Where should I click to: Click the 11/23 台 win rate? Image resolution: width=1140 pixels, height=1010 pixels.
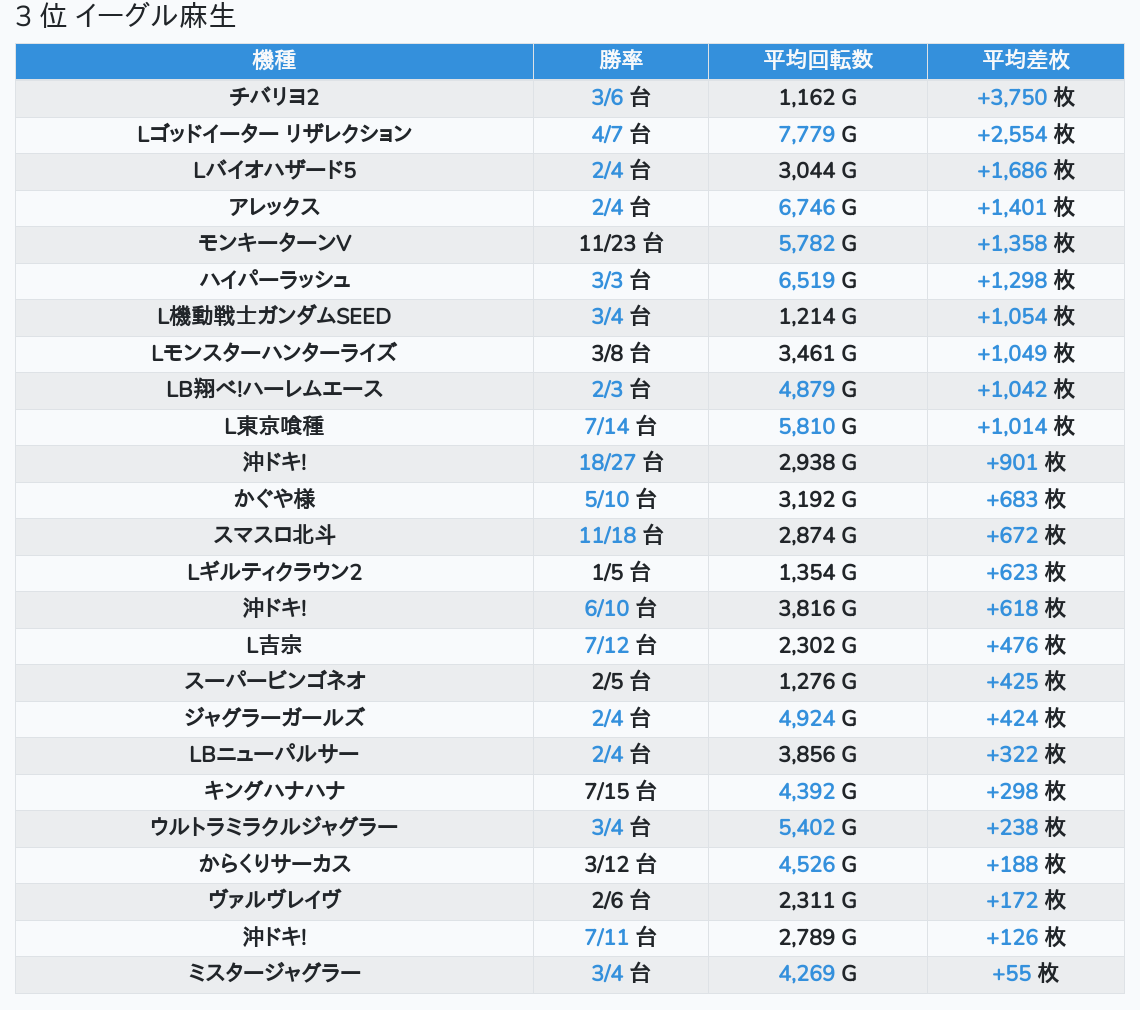[x=621, y=244]
